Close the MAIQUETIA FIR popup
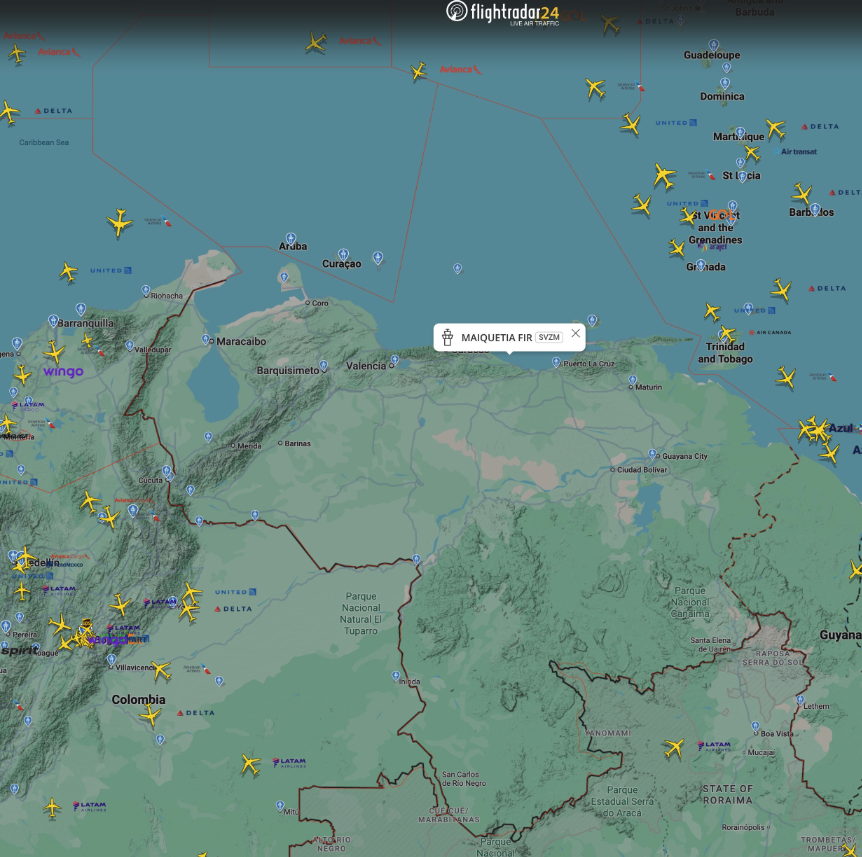Viewport: 862px width, 857px height. pyautogui.click(x=575, y=333)
